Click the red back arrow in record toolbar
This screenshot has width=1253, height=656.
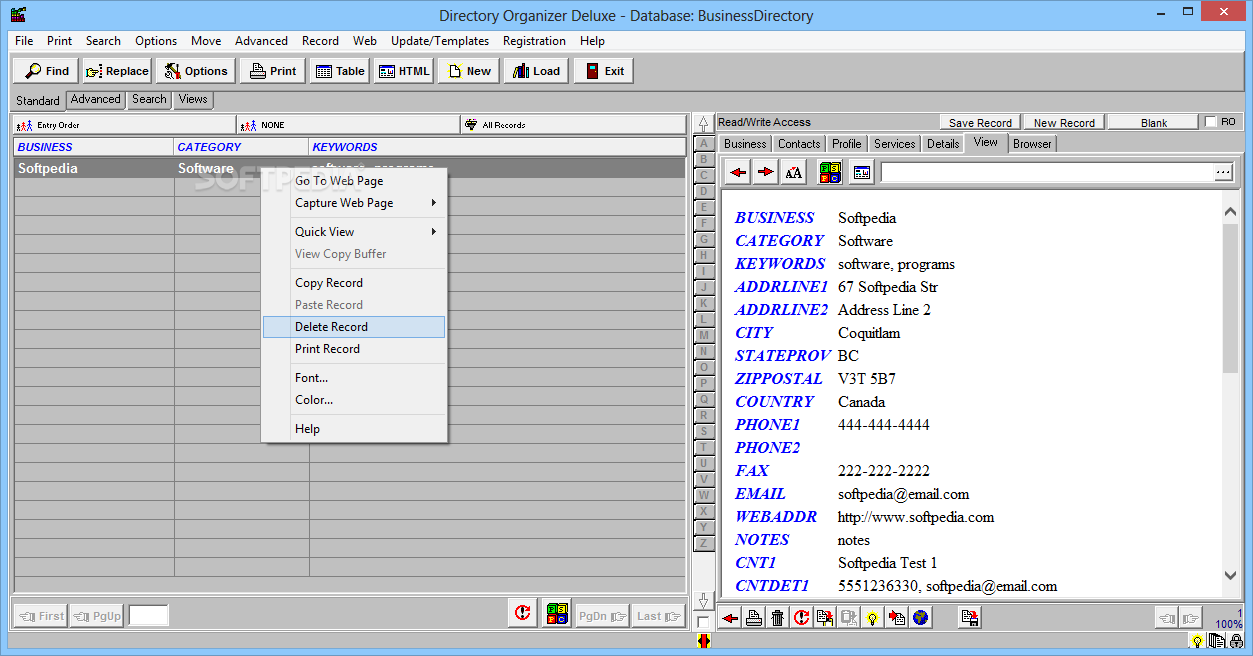[731, 618]
